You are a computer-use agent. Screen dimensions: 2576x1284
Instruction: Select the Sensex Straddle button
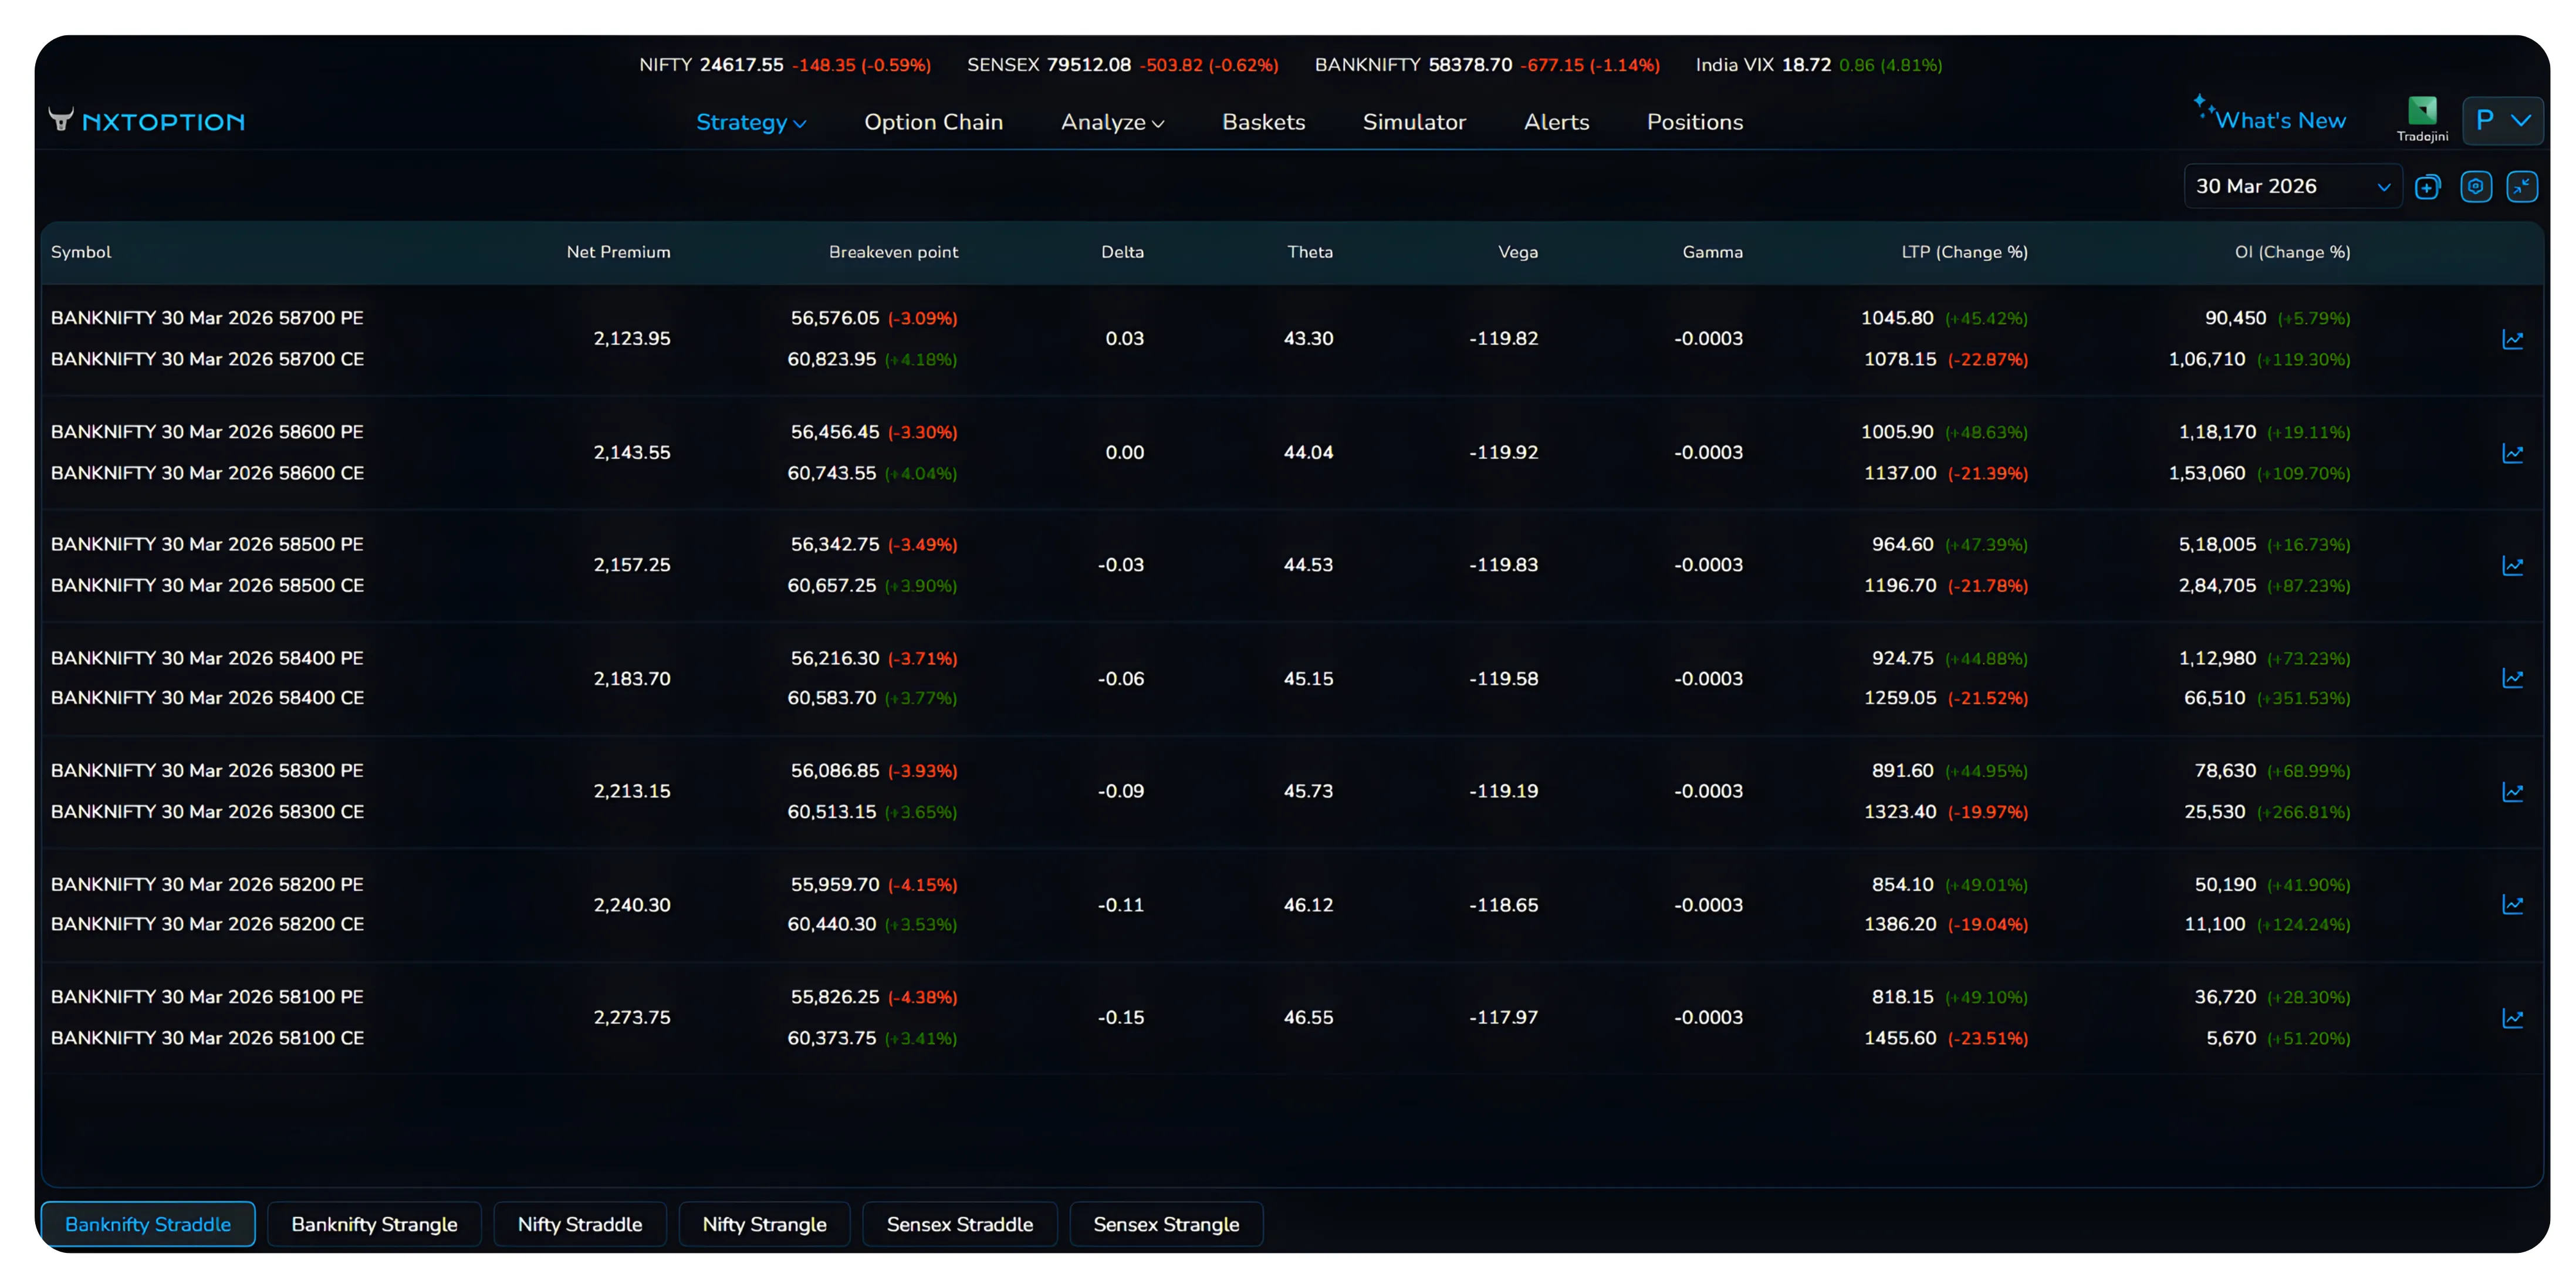(959, 1224)
